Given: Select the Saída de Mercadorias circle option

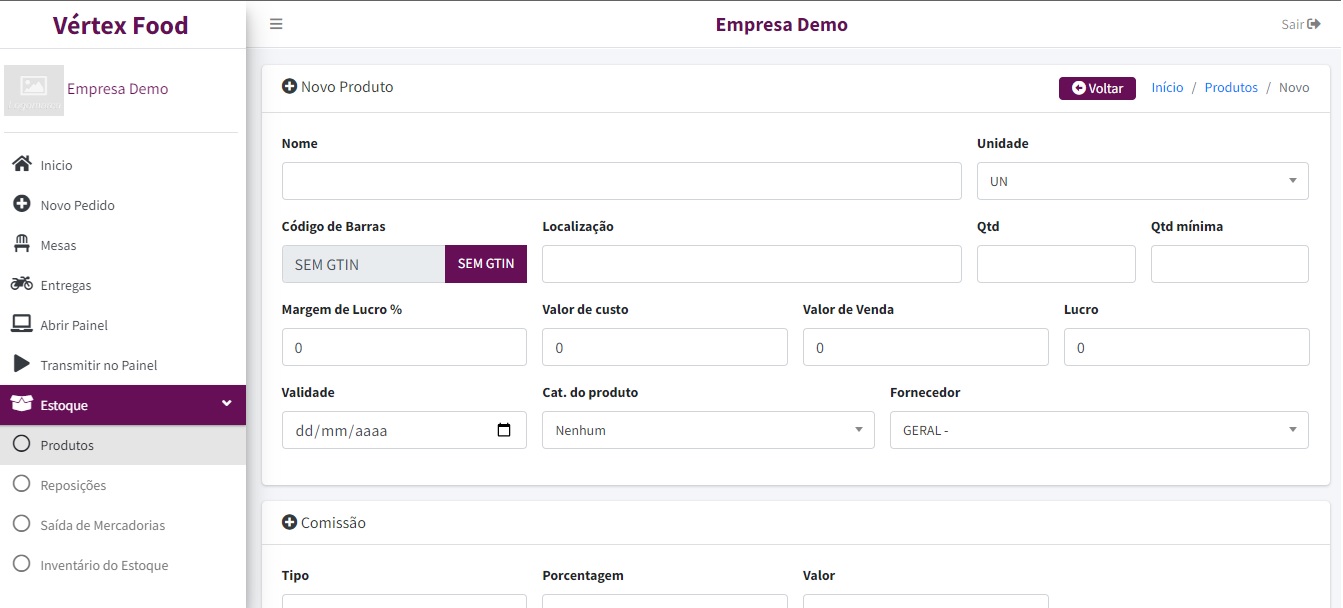Looking at the screenshot, I should click(x=21, y=524).
